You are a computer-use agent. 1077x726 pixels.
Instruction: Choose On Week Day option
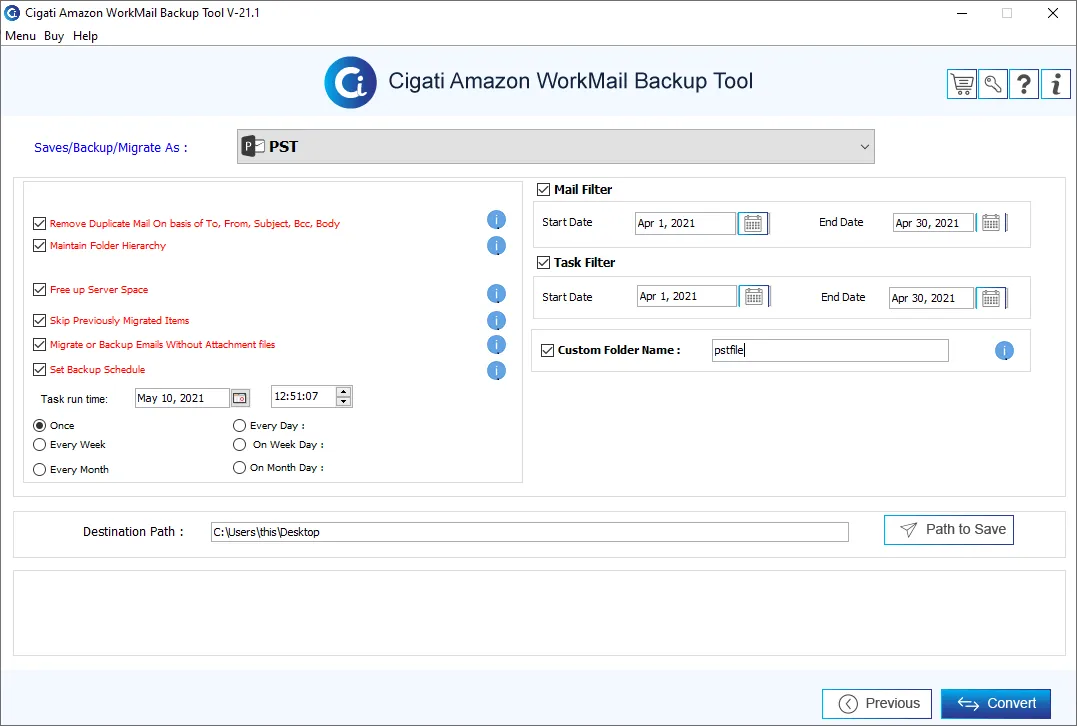coord(239,444)
